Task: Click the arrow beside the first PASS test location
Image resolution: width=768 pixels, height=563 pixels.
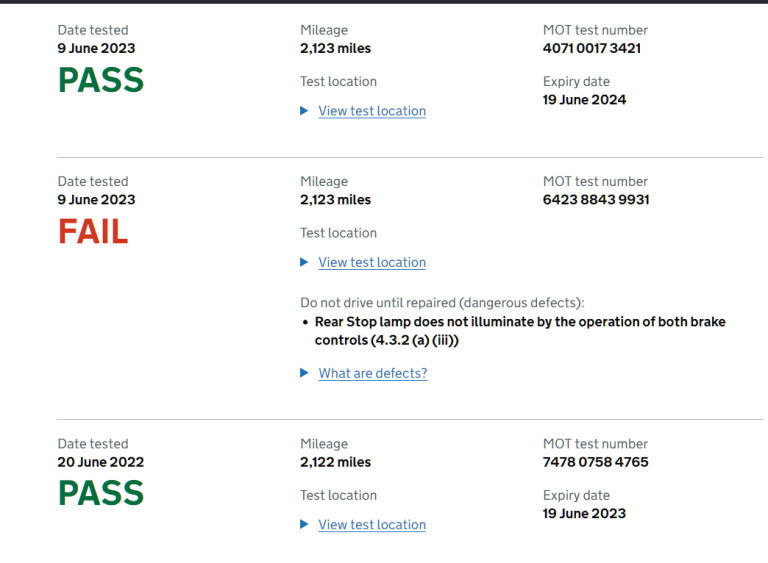Action: pos(305,111)
